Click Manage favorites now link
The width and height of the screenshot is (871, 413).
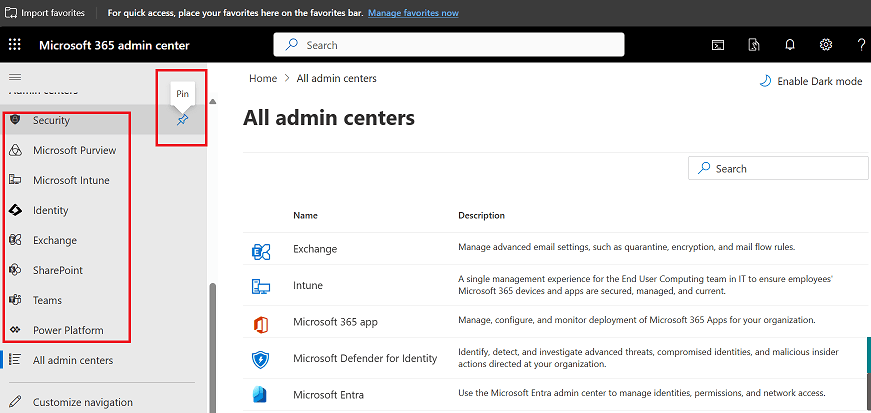pyautogui.click(x=413, y=12)
